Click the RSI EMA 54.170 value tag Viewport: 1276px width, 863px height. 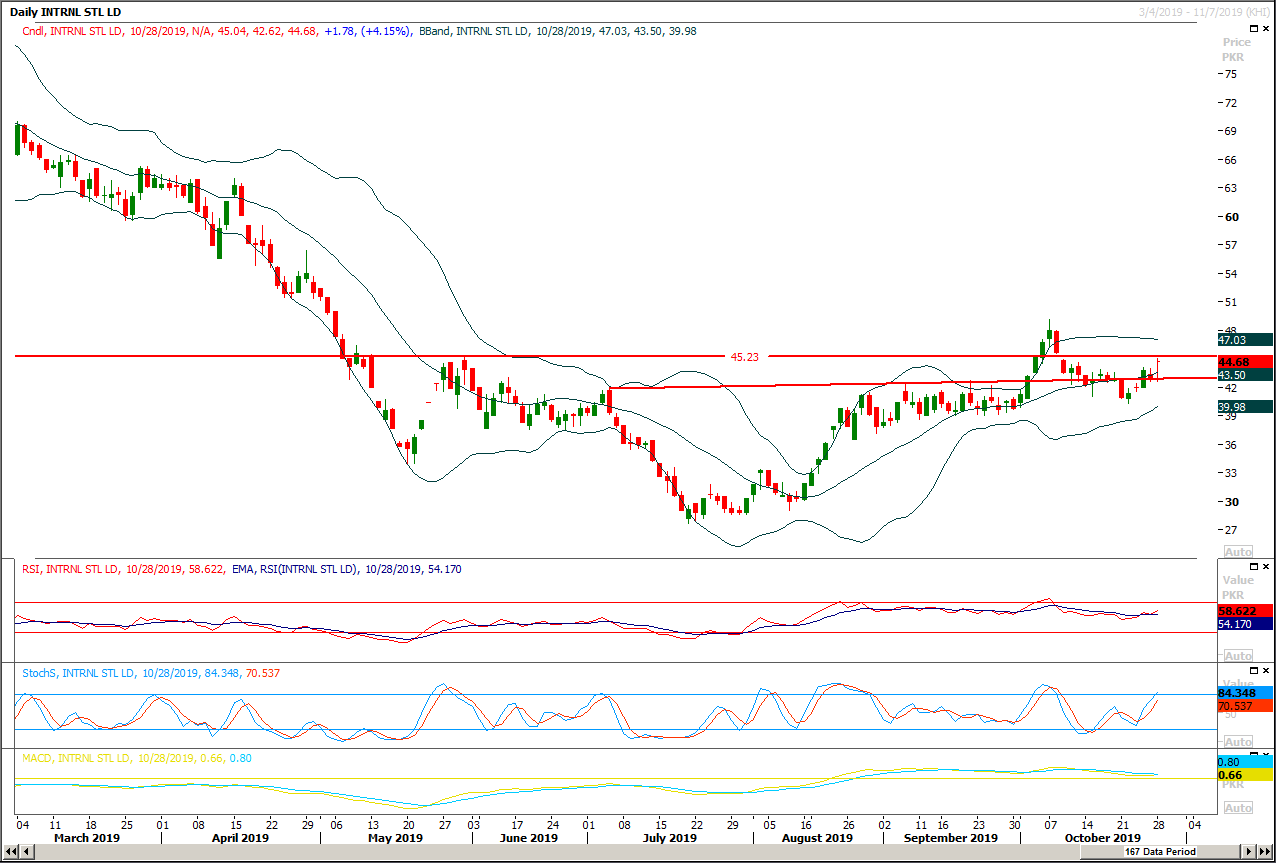coord(1245,624)
